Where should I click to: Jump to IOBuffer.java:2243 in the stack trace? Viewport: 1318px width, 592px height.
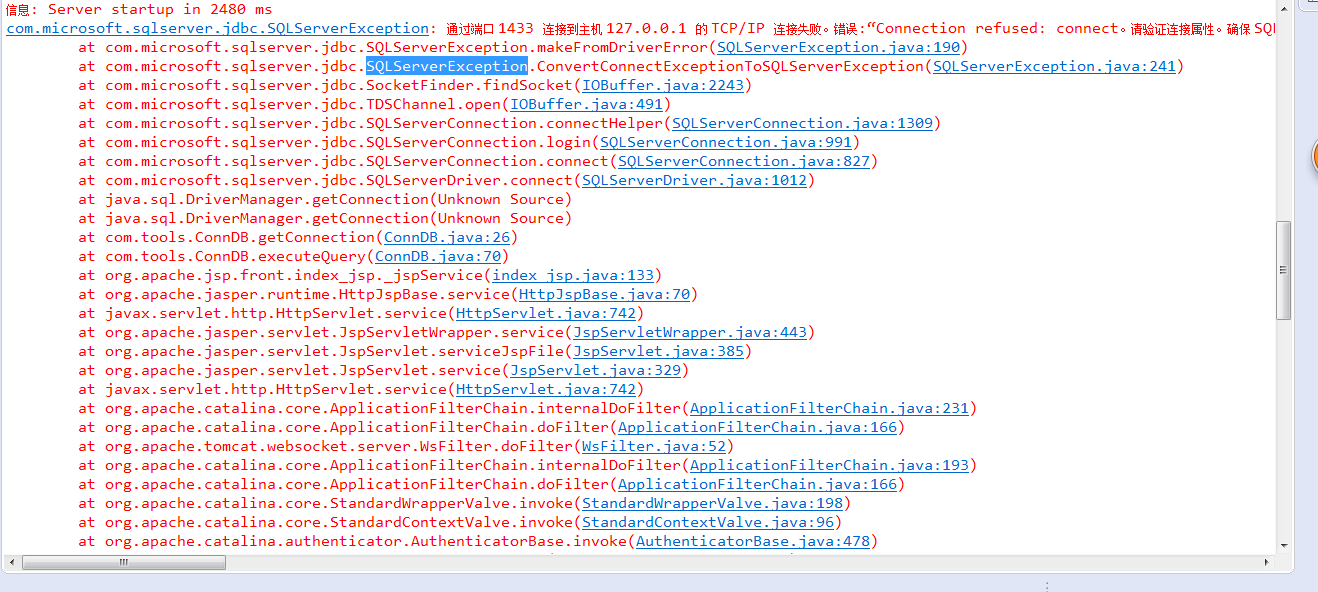click(663, 85)
